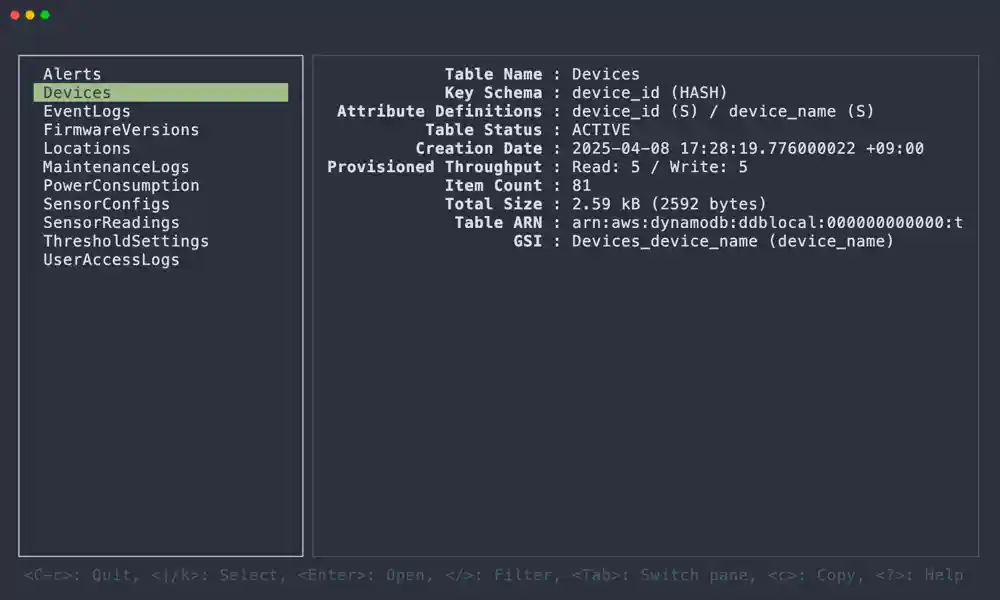Click the Table ARN value
Viewport: 1000px width, 600px height.
767,223
